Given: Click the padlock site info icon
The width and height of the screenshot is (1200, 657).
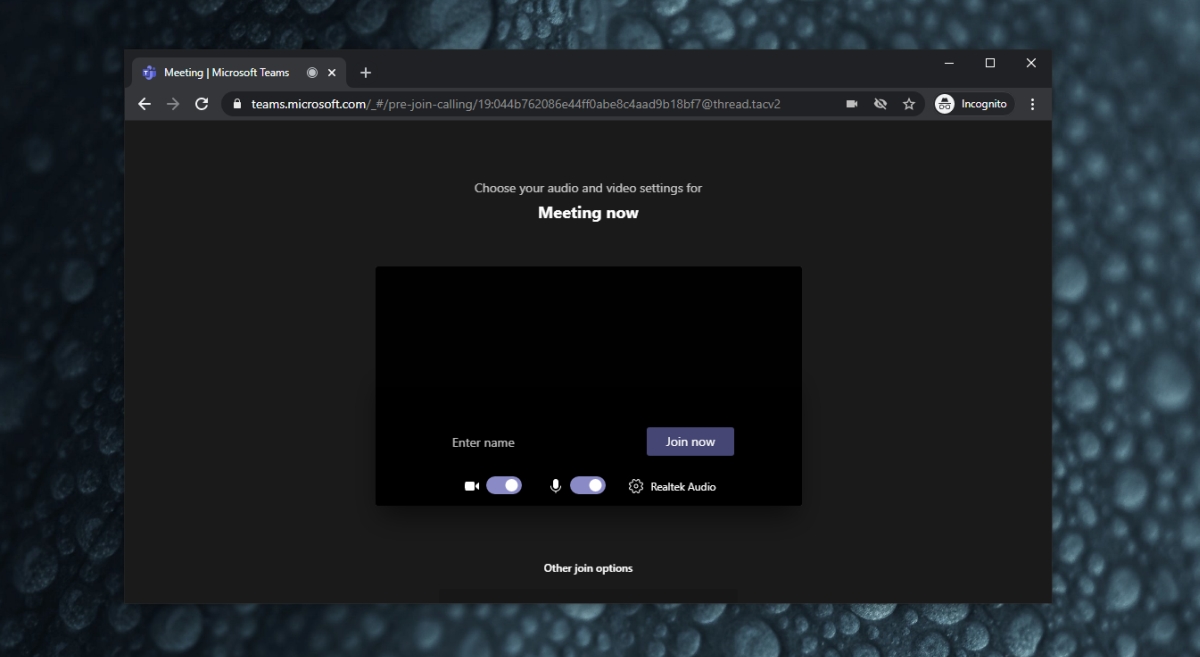Looking at the screenshot, I should click(237, 104).
